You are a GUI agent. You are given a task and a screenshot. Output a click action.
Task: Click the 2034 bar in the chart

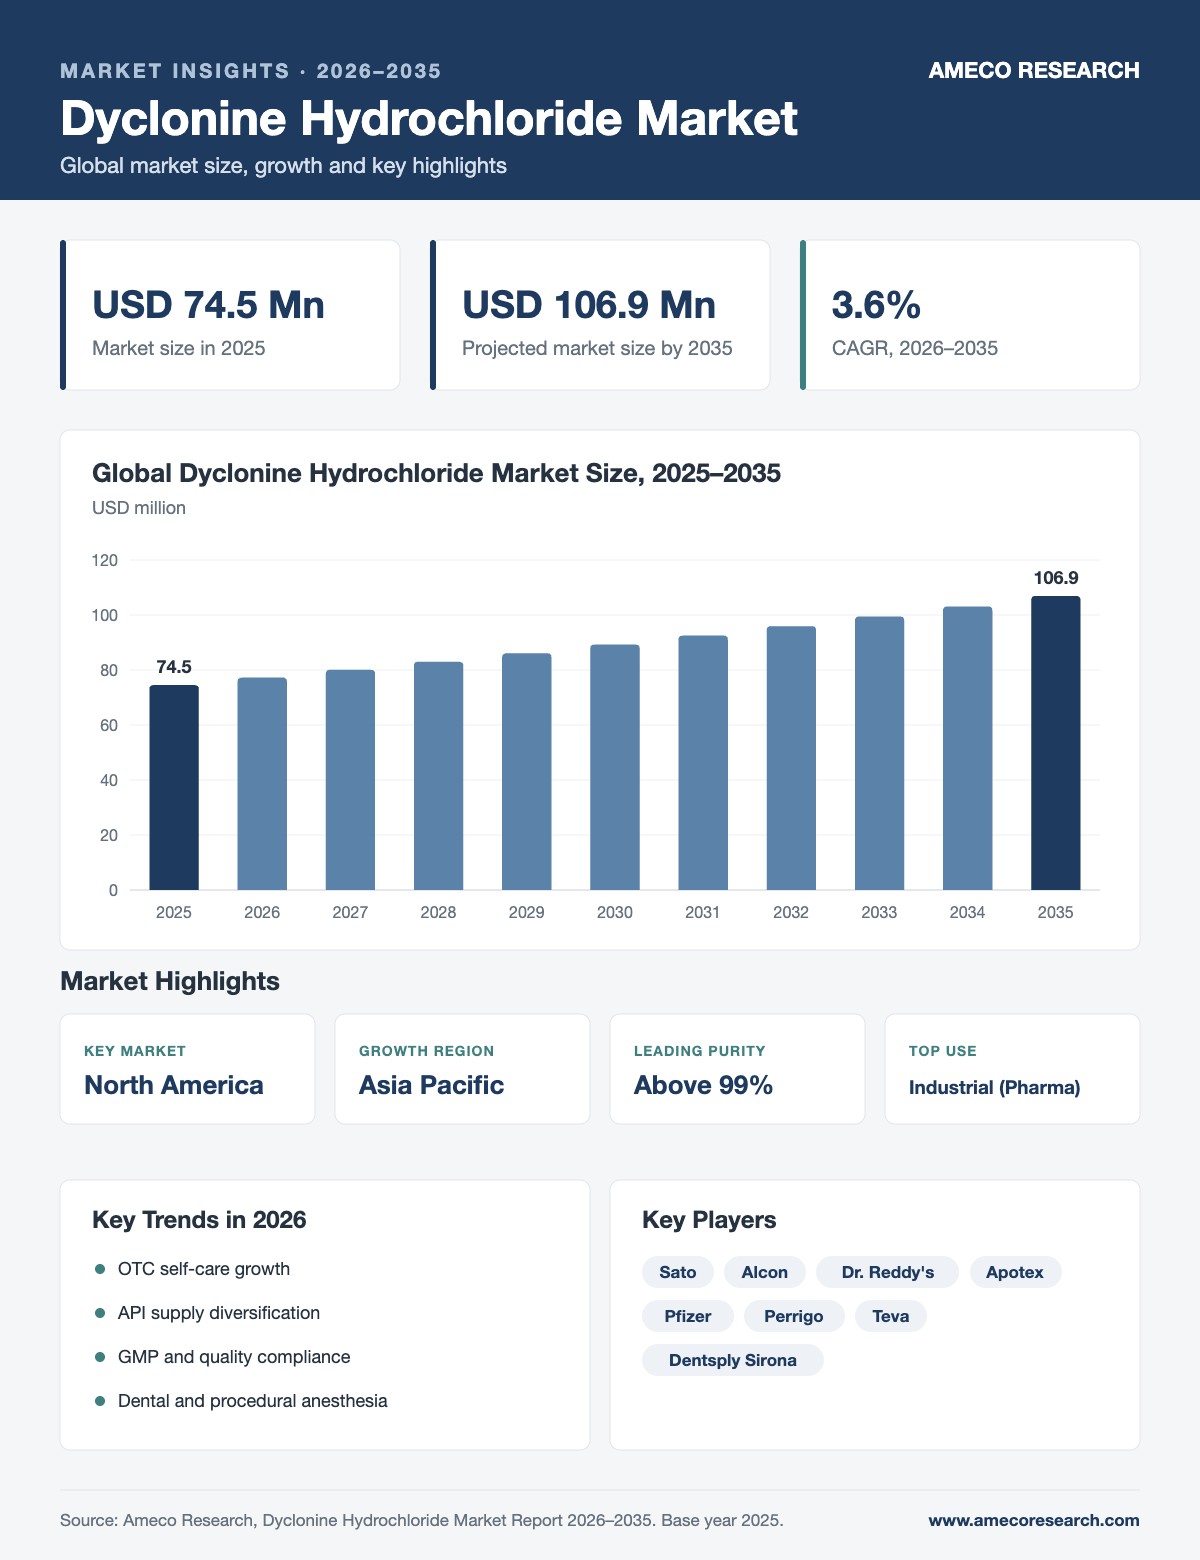click(x=967, y=748)
